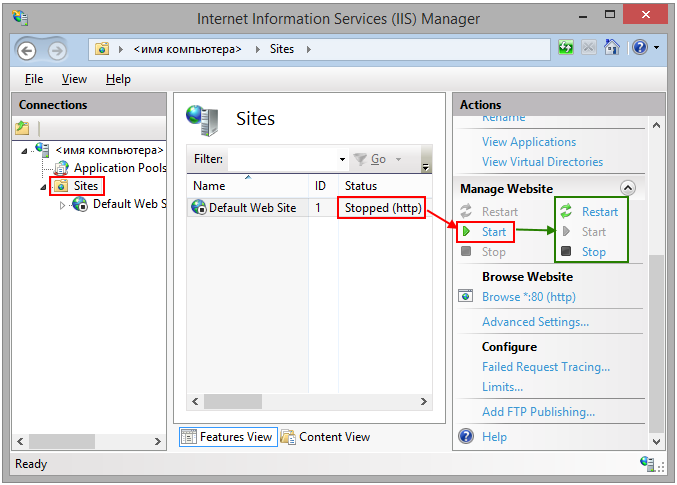Expand the Default Web Site tree node
Viewport: 677px width, 485px height.
63,205
